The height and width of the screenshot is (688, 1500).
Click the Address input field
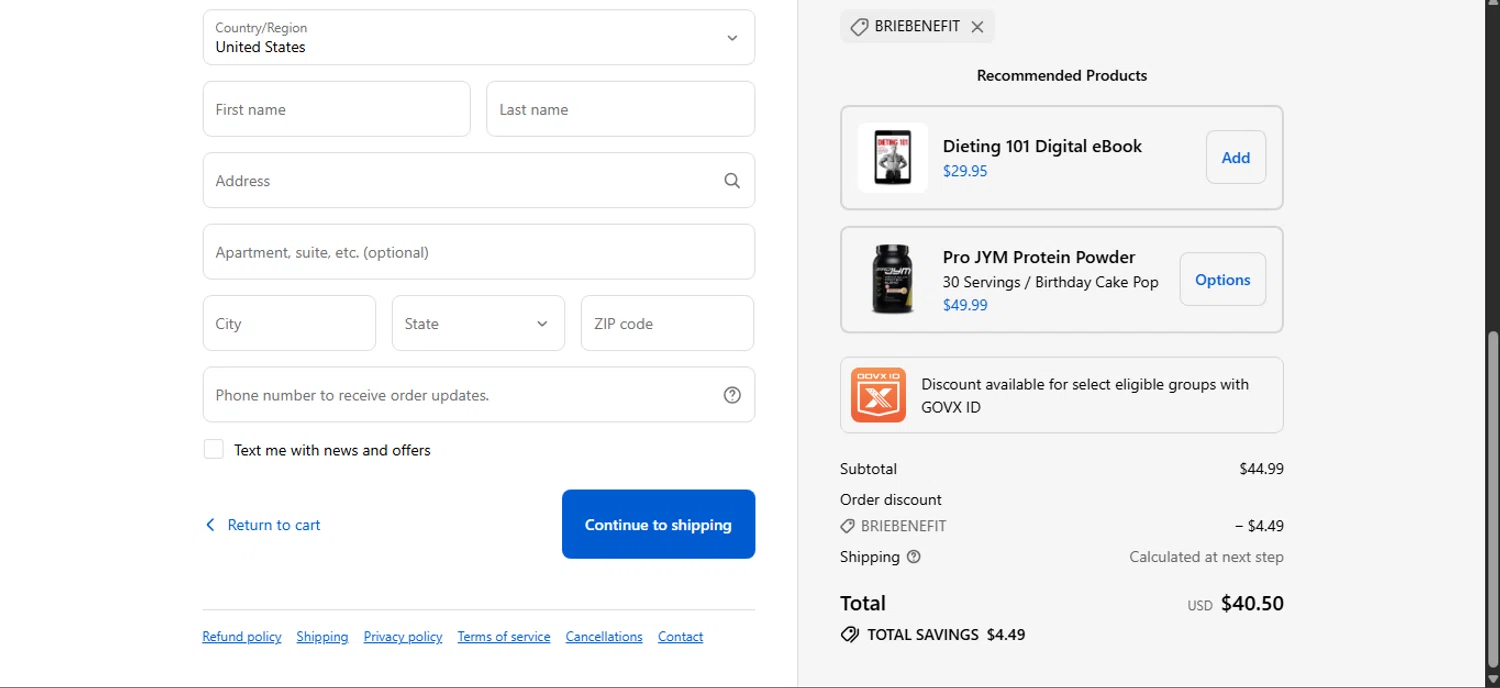point(479,180)
